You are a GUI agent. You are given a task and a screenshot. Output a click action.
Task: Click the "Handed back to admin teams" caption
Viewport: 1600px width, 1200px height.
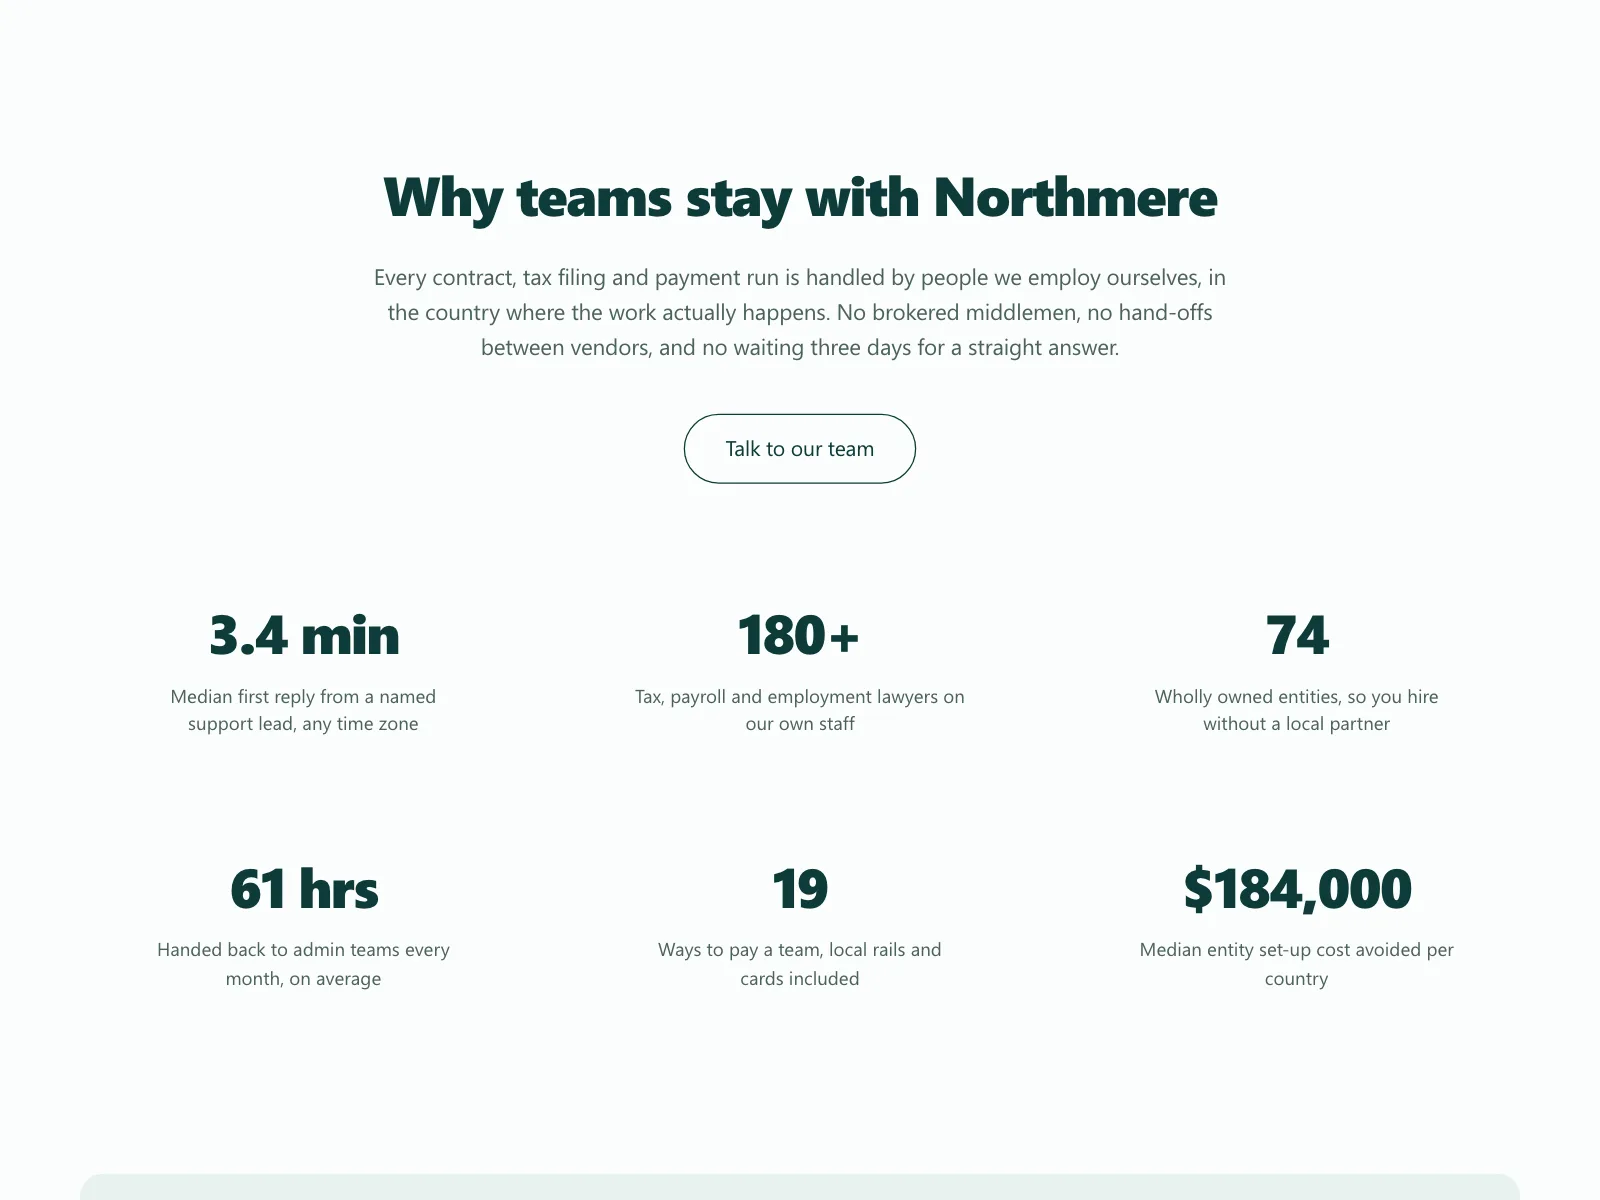[x=303, y=964]
